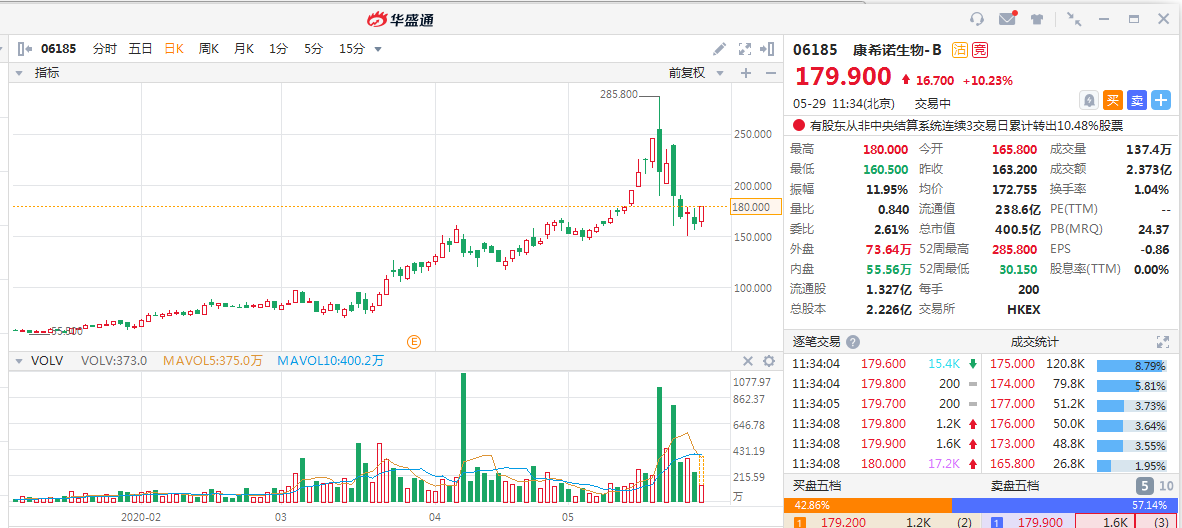Click the 逐笔交易 header
The image size is (1182, 528).
point(817,342)
